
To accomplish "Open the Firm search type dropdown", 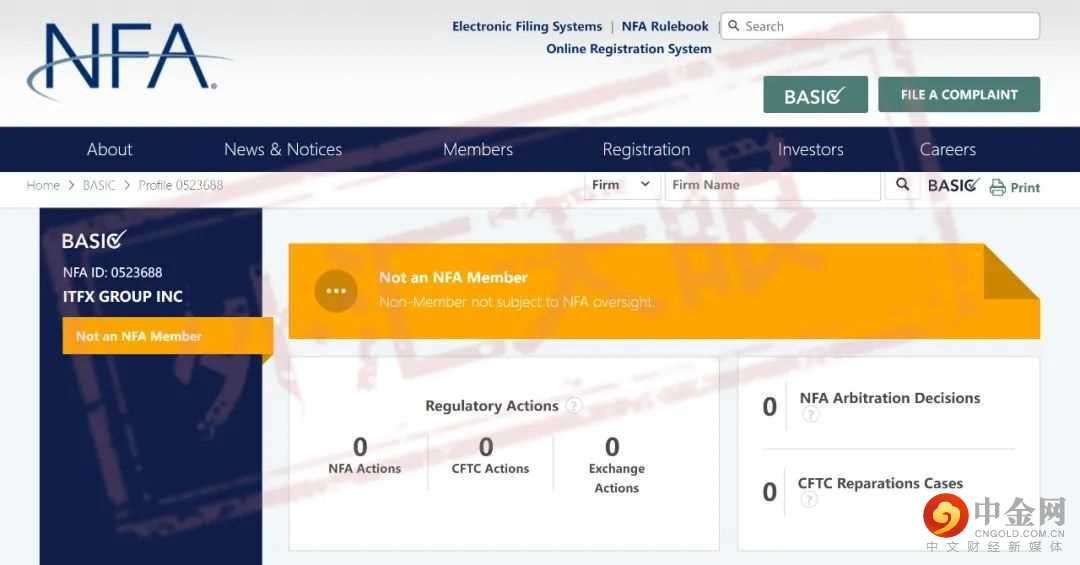I will [622, 185].
